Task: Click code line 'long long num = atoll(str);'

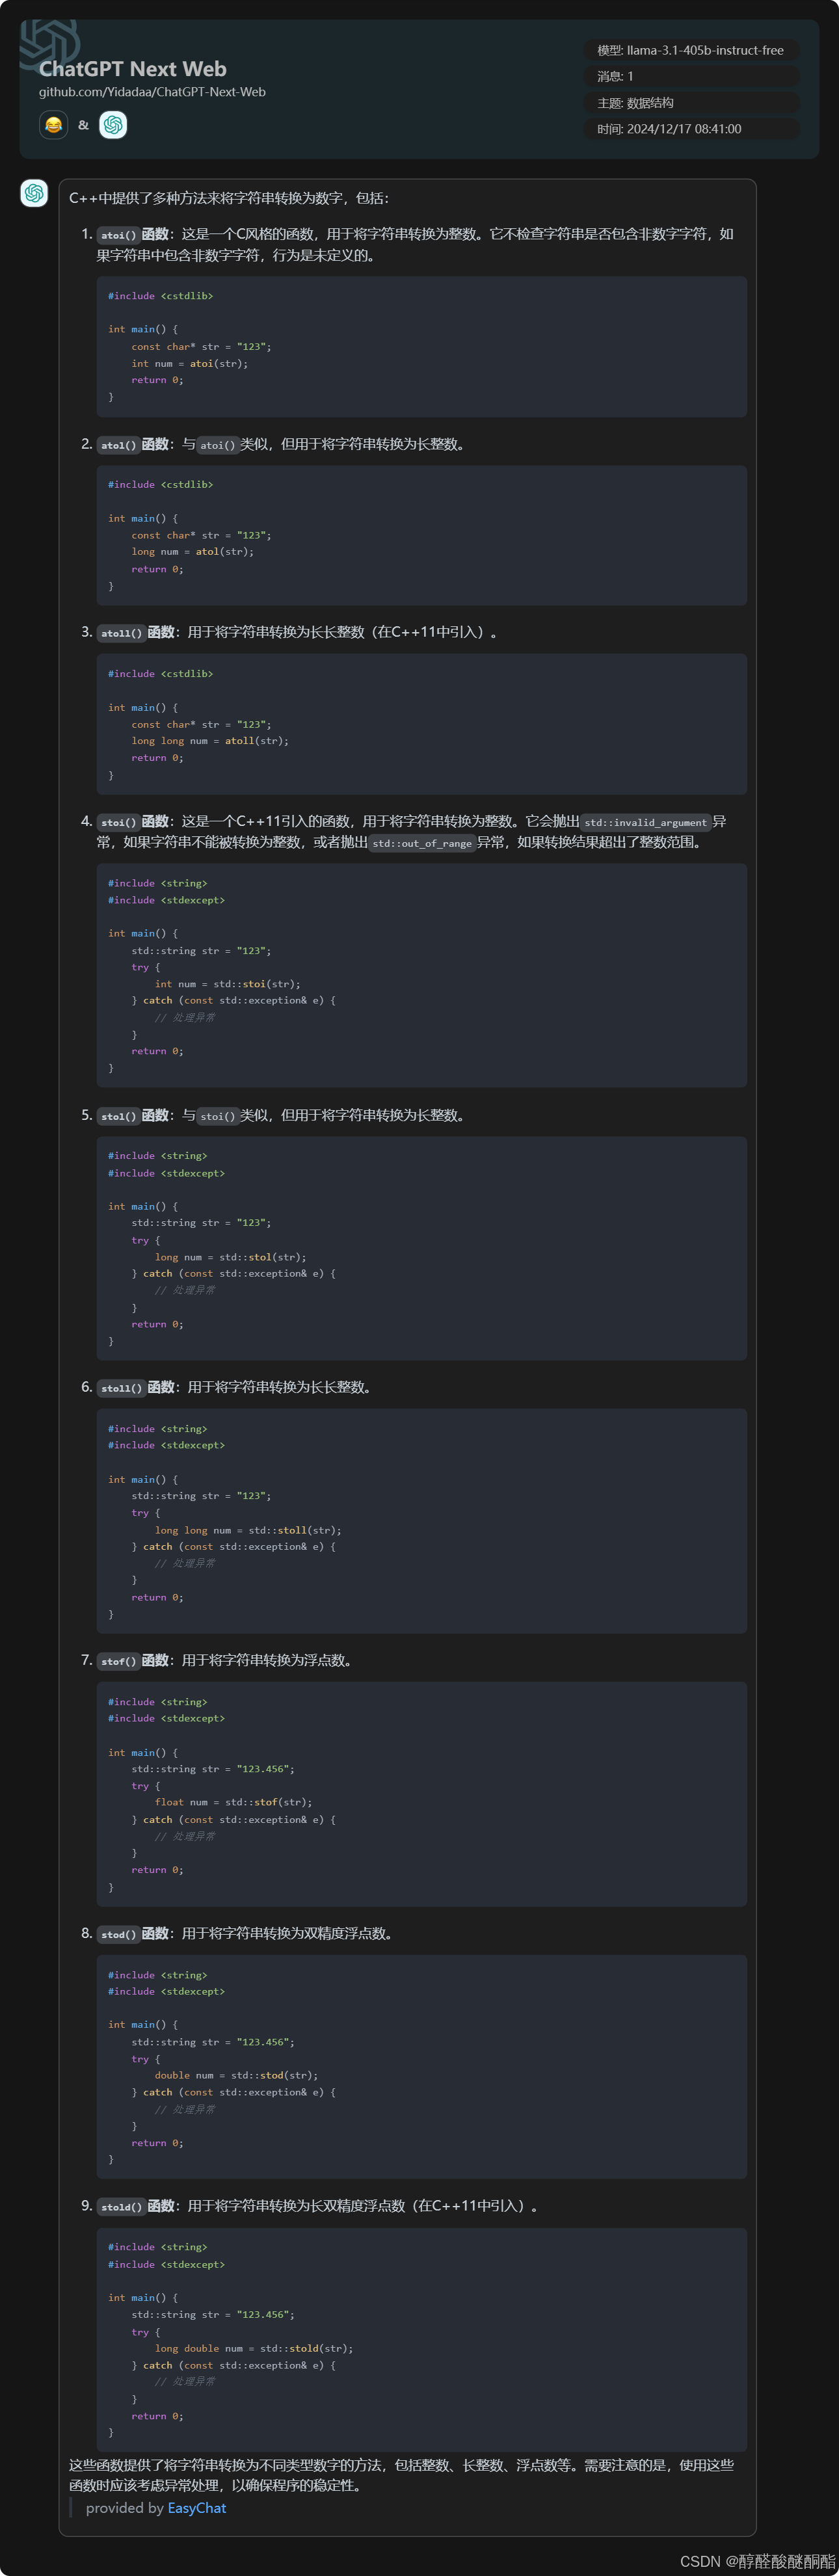Action: [x=210, y=741]
